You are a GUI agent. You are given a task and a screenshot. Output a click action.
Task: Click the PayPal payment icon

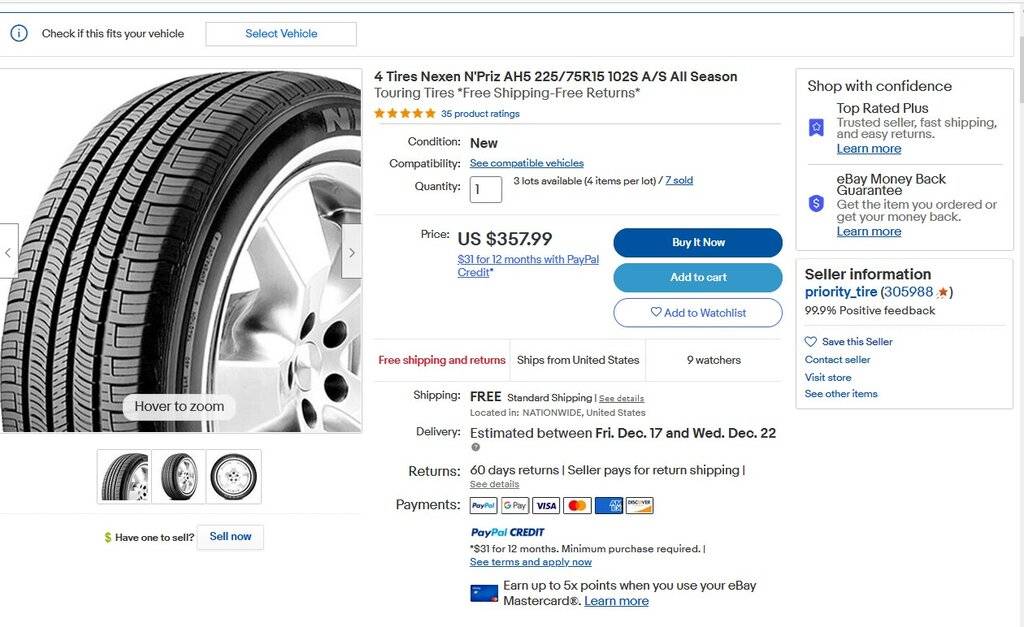pyautogui.click(x=483, y=505)
